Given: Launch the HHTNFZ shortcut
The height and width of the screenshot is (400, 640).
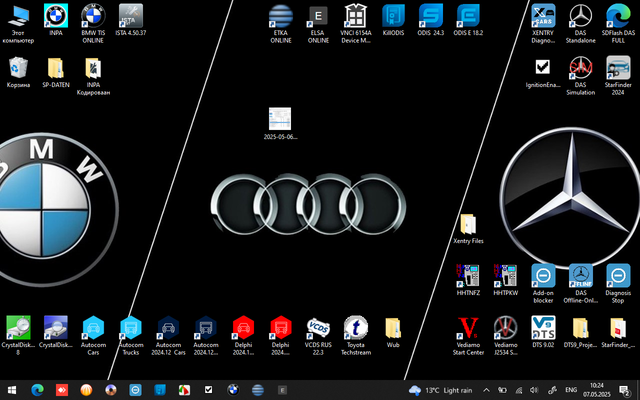Looking at the screenshot, I should [x=468, y=280].
